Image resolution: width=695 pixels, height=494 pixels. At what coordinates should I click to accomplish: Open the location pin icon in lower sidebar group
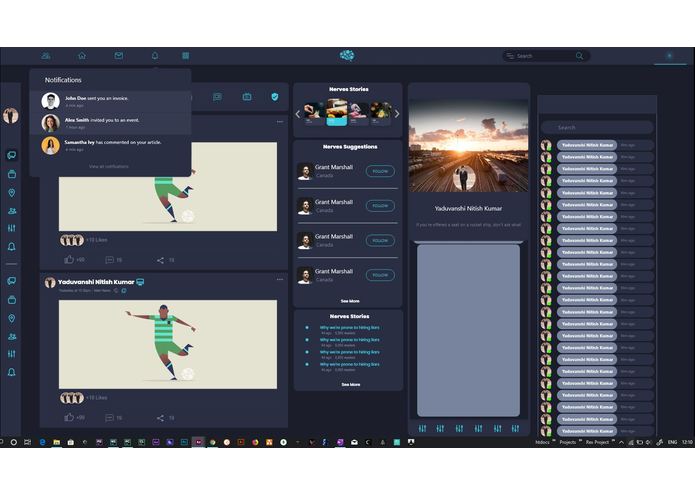(12, 319)
